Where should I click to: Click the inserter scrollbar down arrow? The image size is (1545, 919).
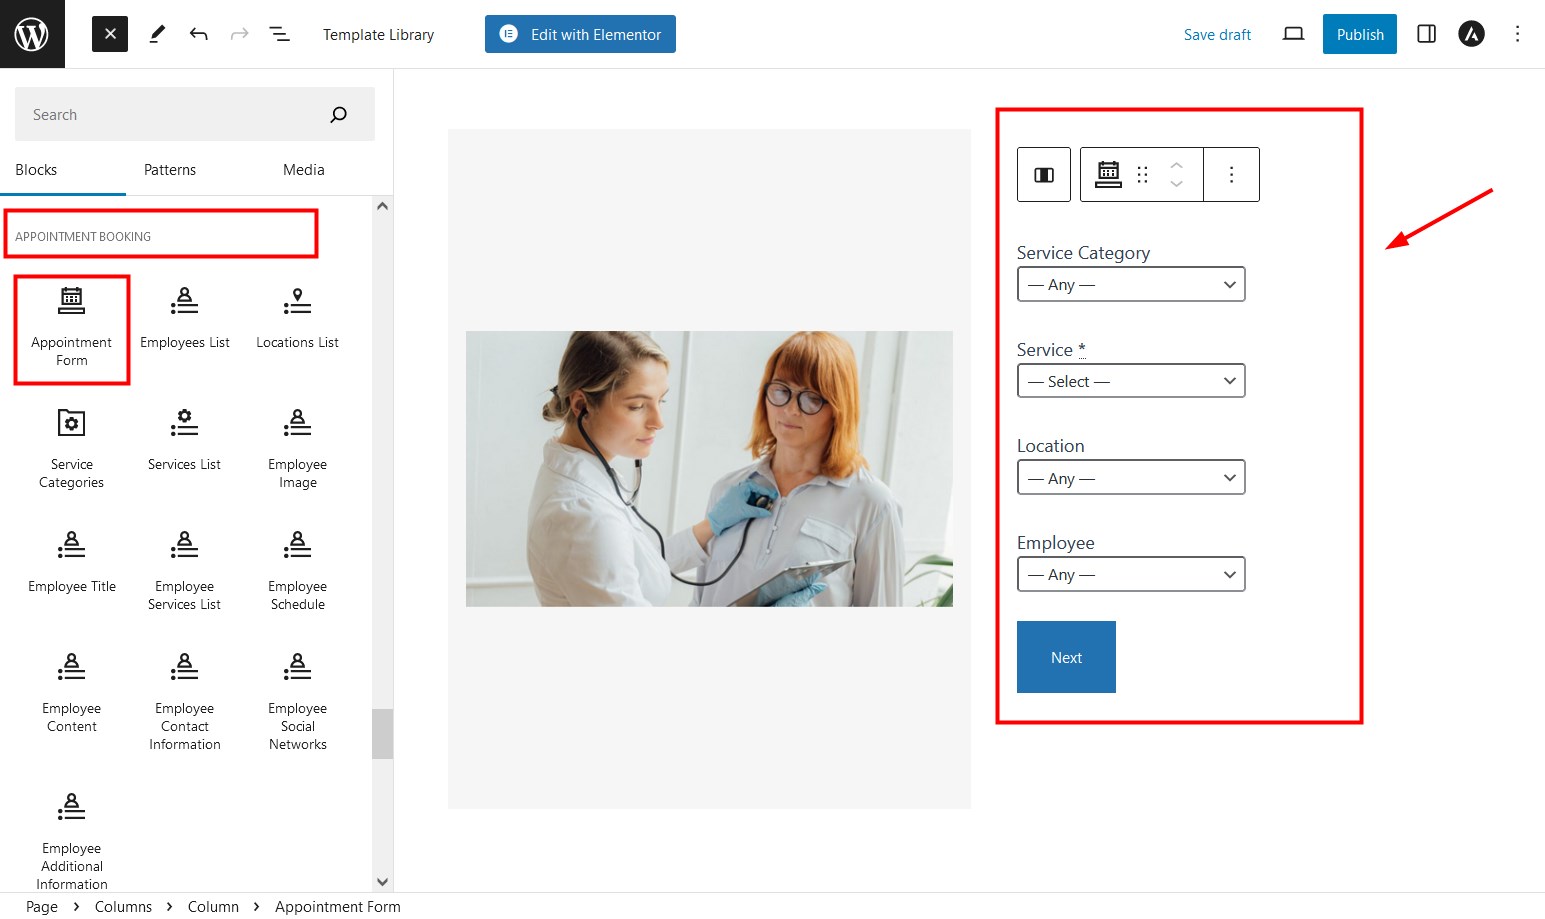382,882
